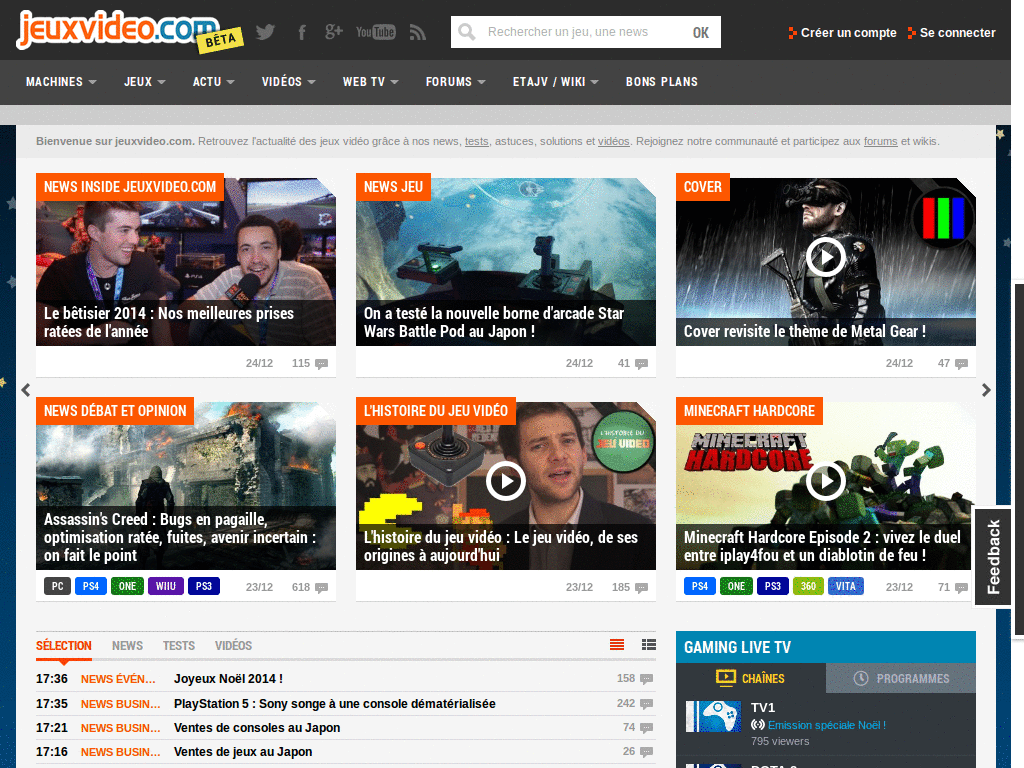Open the YouTube channel icon

click(x=376, y=32)
